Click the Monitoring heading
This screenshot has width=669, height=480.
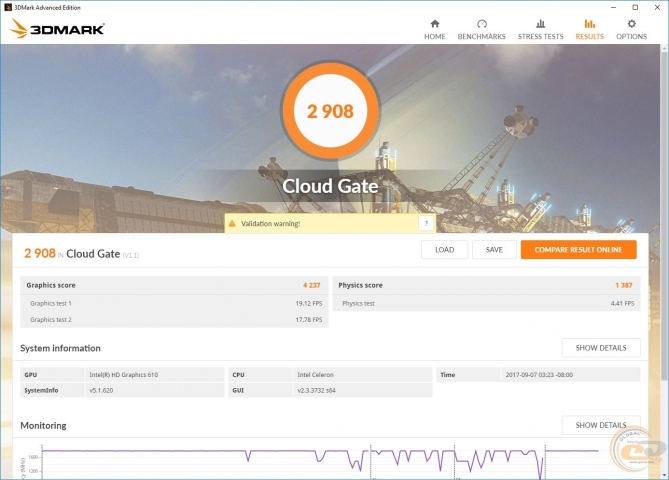pyautogui.click(x=43, y=425)
